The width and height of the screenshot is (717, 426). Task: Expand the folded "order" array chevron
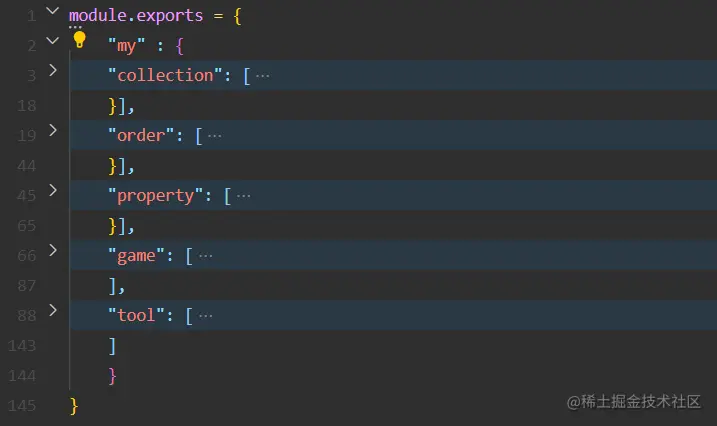coord(53,130)
